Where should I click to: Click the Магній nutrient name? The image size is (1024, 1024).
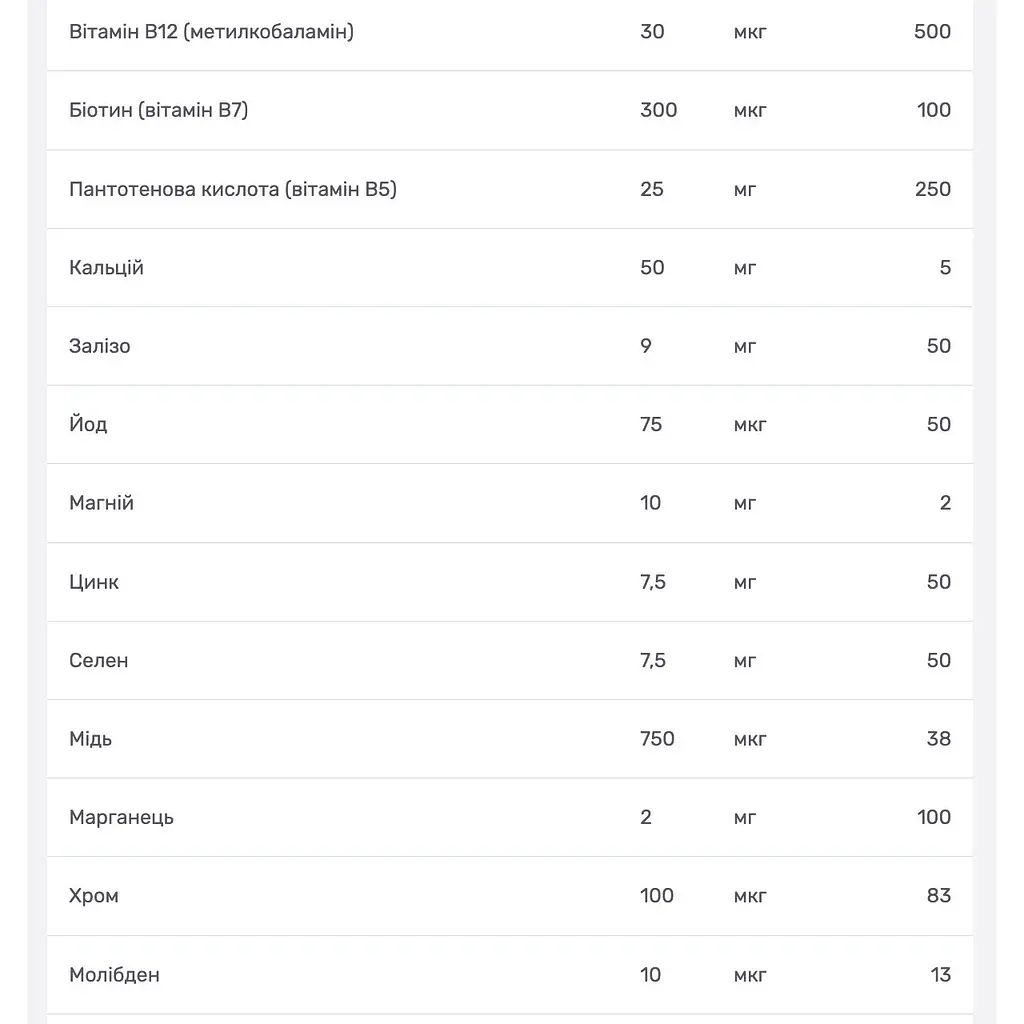click(101, 503)
